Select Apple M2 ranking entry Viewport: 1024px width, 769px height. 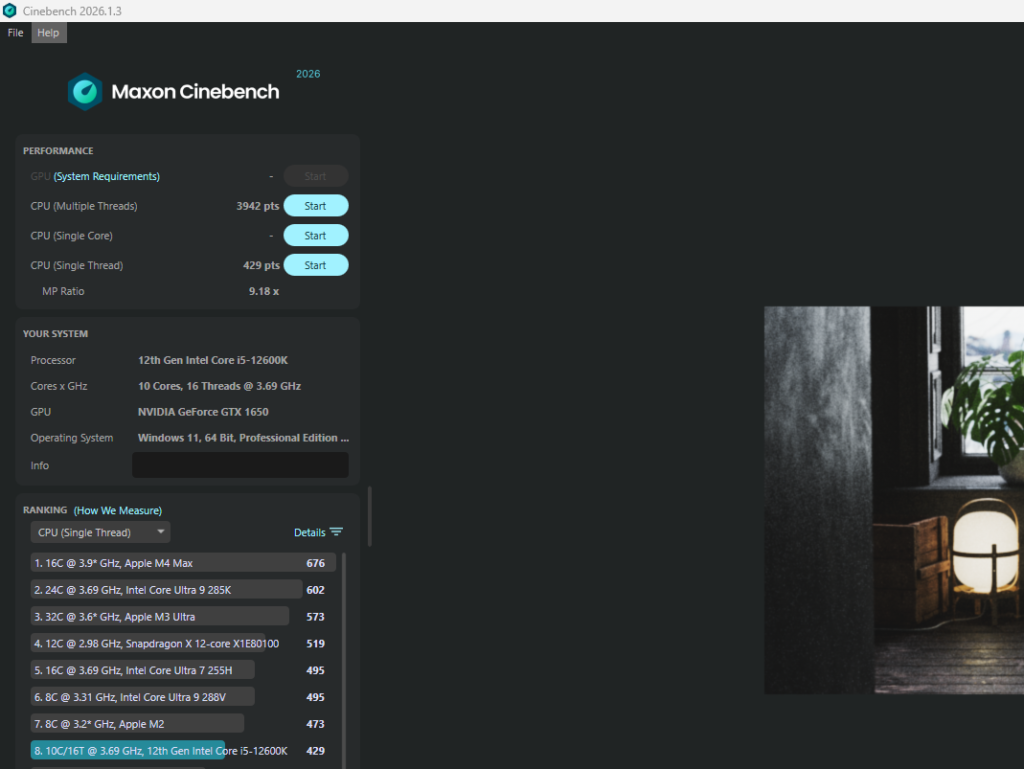[183, 723]
